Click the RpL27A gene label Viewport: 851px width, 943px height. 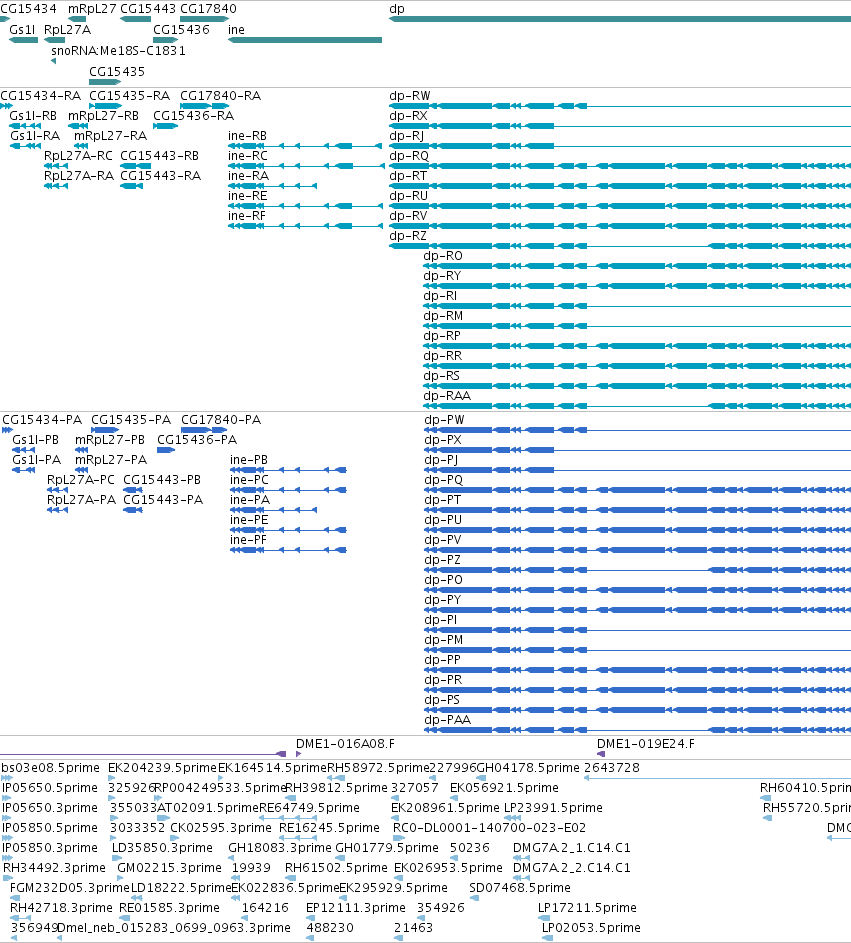(x=67, y=30)
